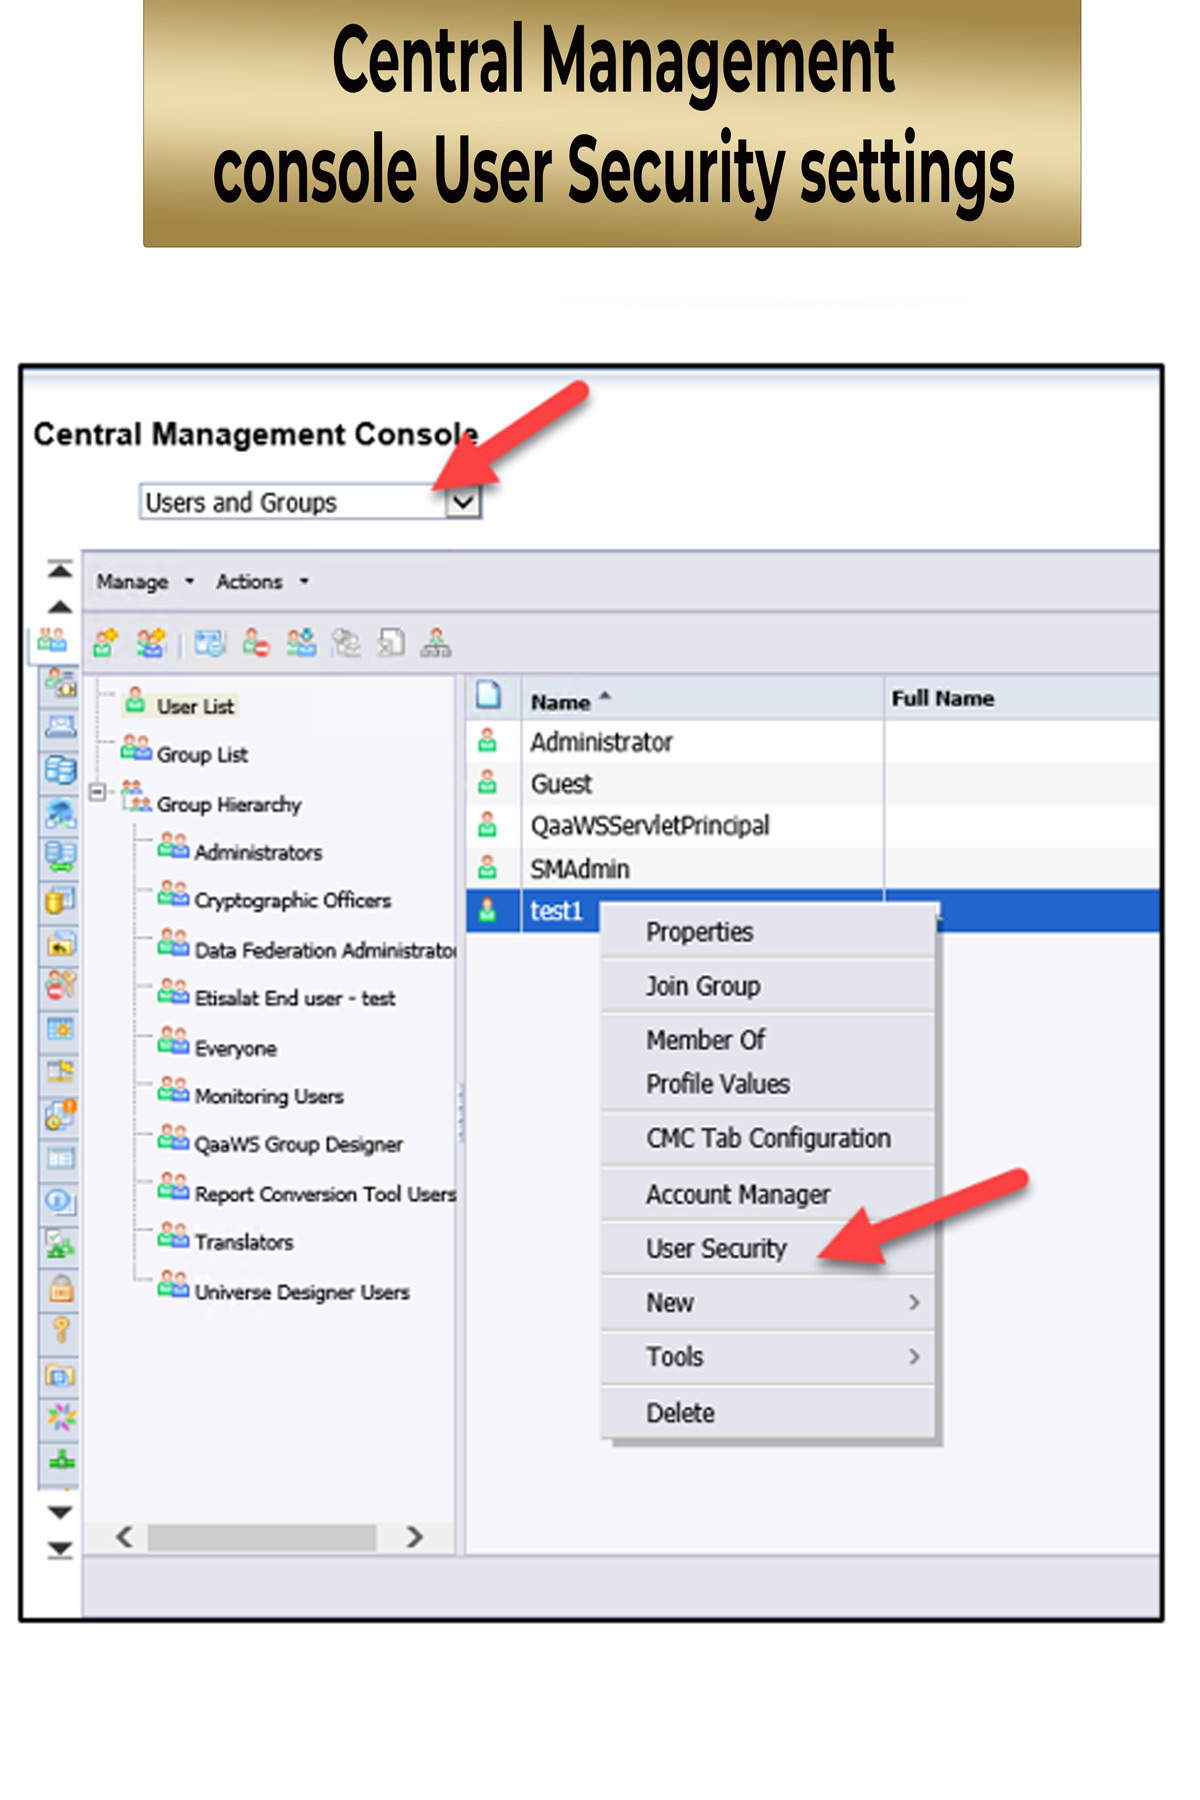Open the orange padlock sidebar icon
Viewport: 1200px width, 1800px height.
60,1287
